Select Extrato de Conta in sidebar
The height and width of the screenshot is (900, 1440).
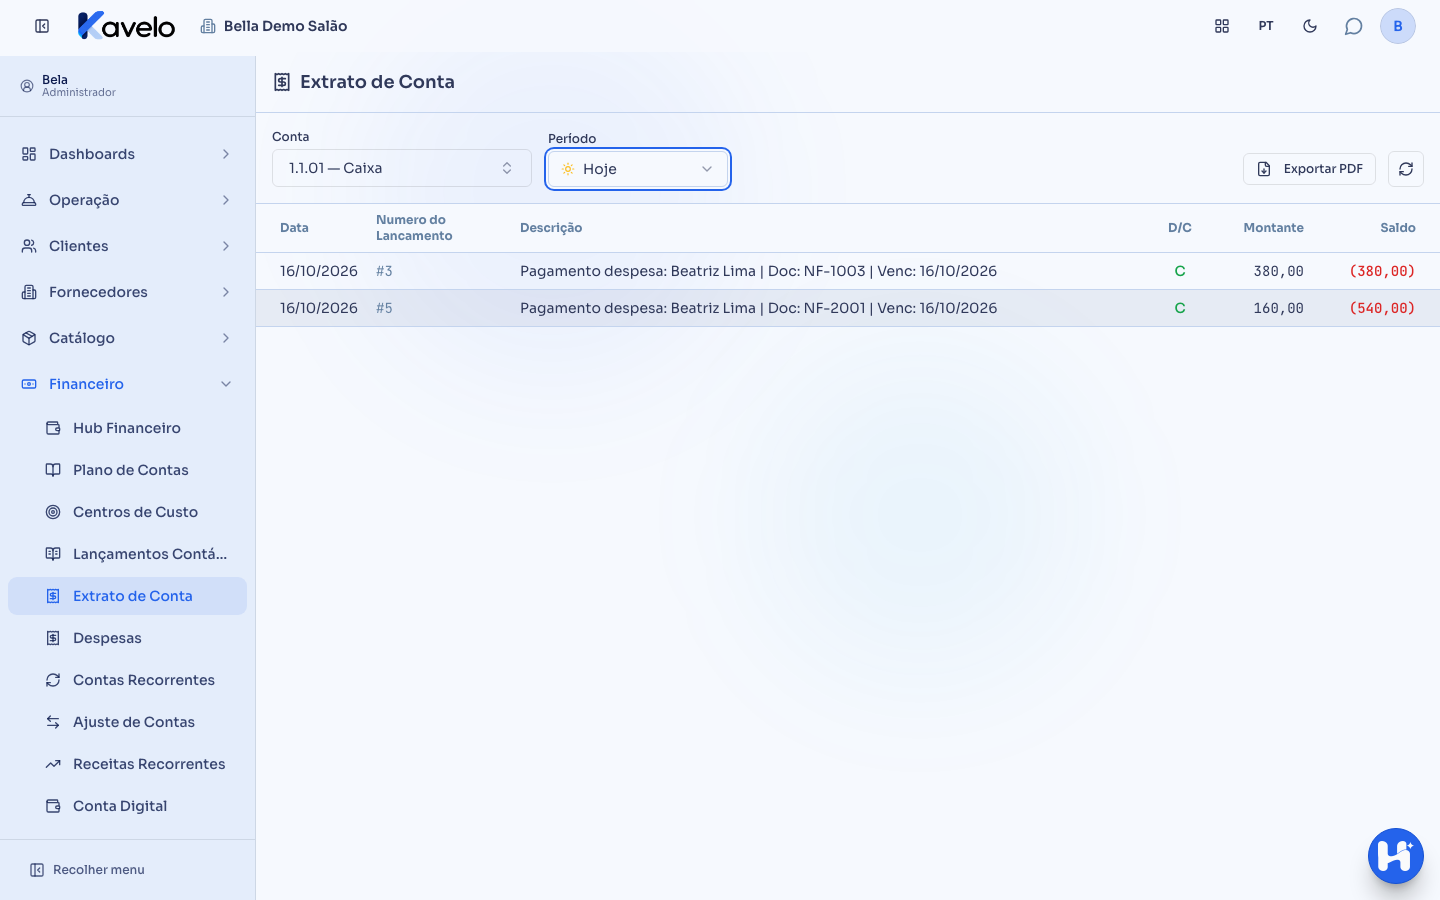point(127,596)
